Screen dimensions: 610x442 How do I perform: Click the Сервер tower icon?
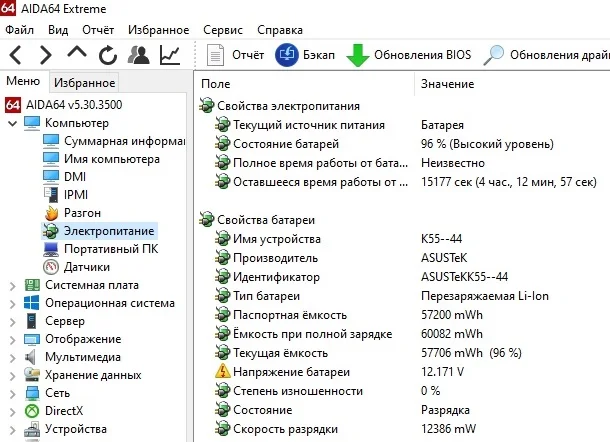point(32,321)
